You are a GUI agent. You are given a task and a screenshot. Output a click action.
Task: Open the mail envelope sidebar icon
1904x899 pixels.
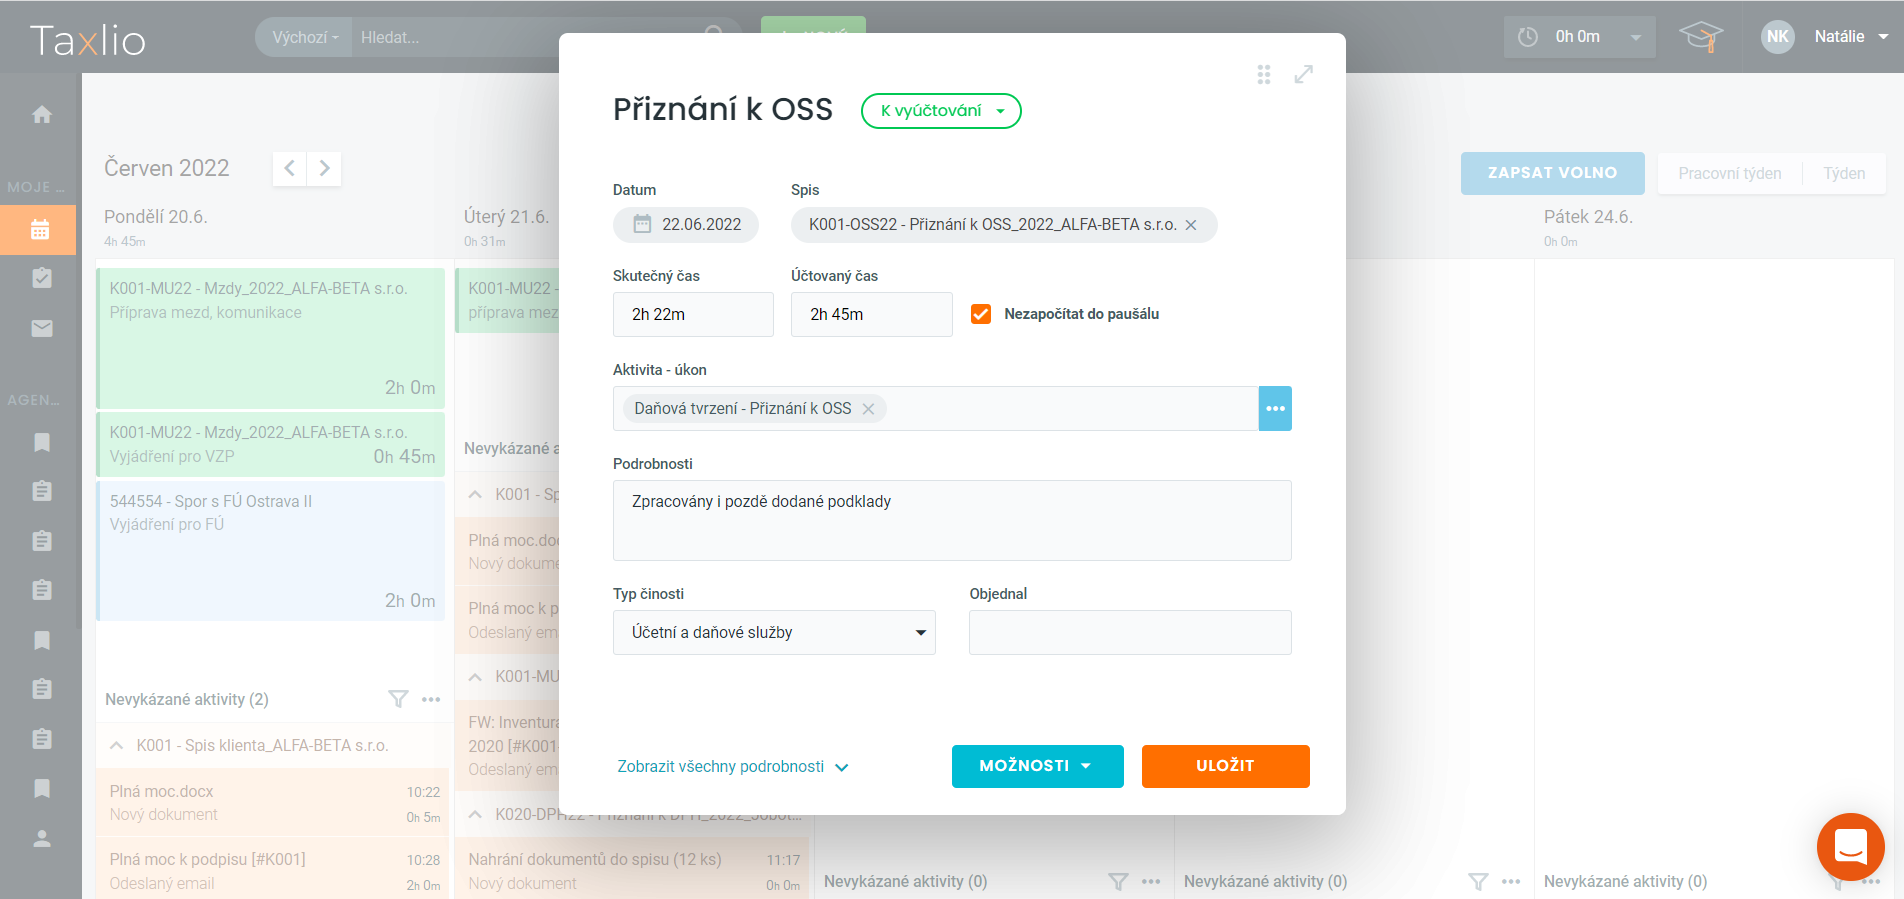(x=42, y=328)
